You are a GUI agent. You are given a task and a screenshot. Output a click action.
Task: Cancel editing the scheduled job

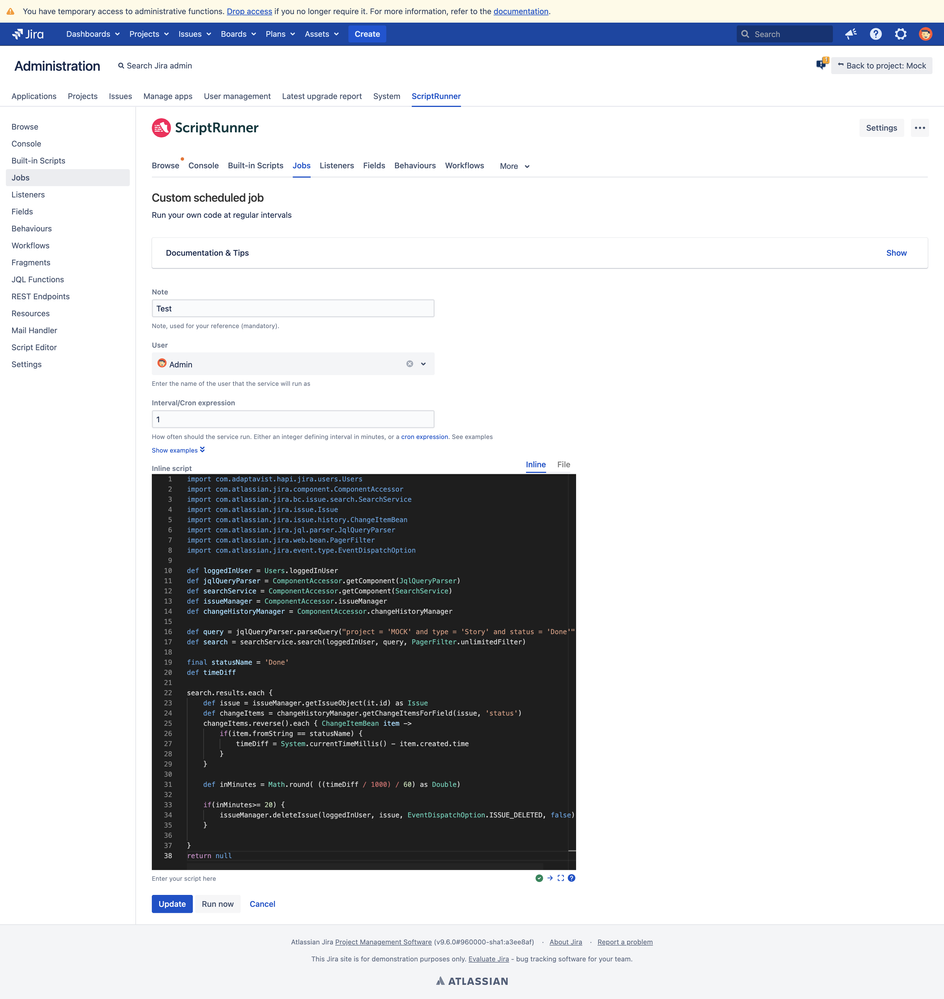pos(262,904)
